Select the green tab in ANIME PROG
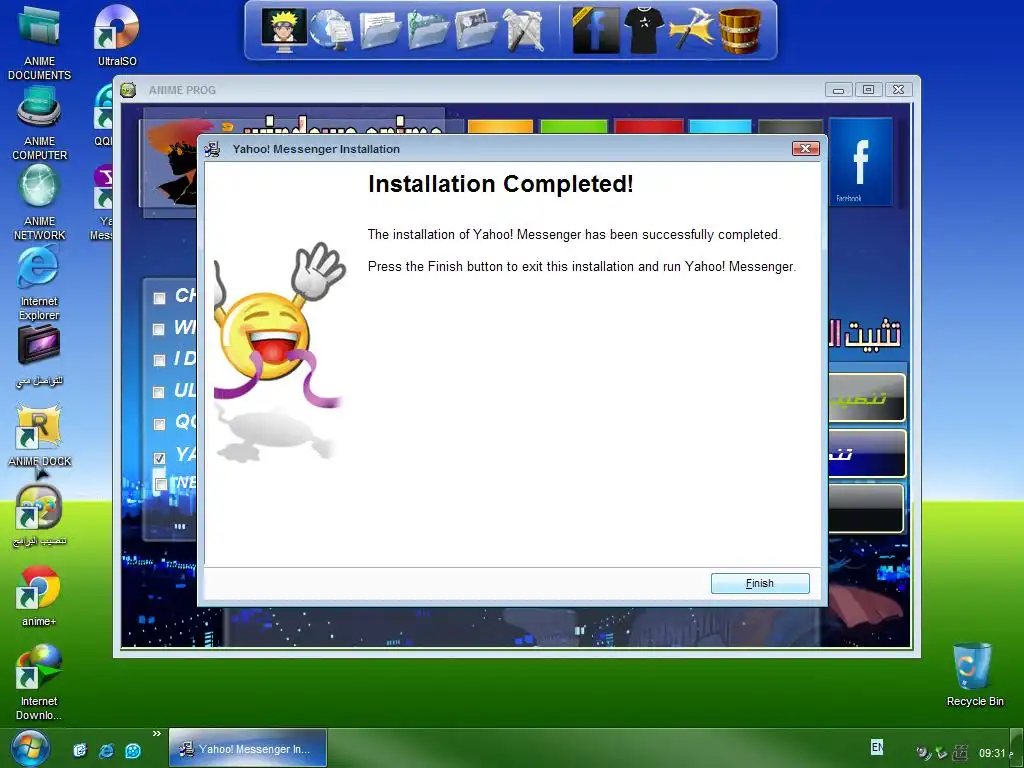 click(x=574, y=127)
